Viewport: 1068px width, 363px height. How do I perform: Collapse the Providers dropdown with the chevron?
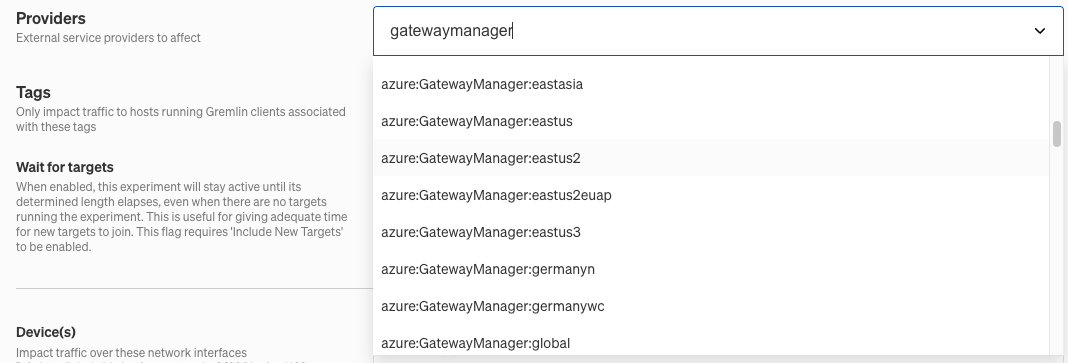click(x=1039, y=31)
